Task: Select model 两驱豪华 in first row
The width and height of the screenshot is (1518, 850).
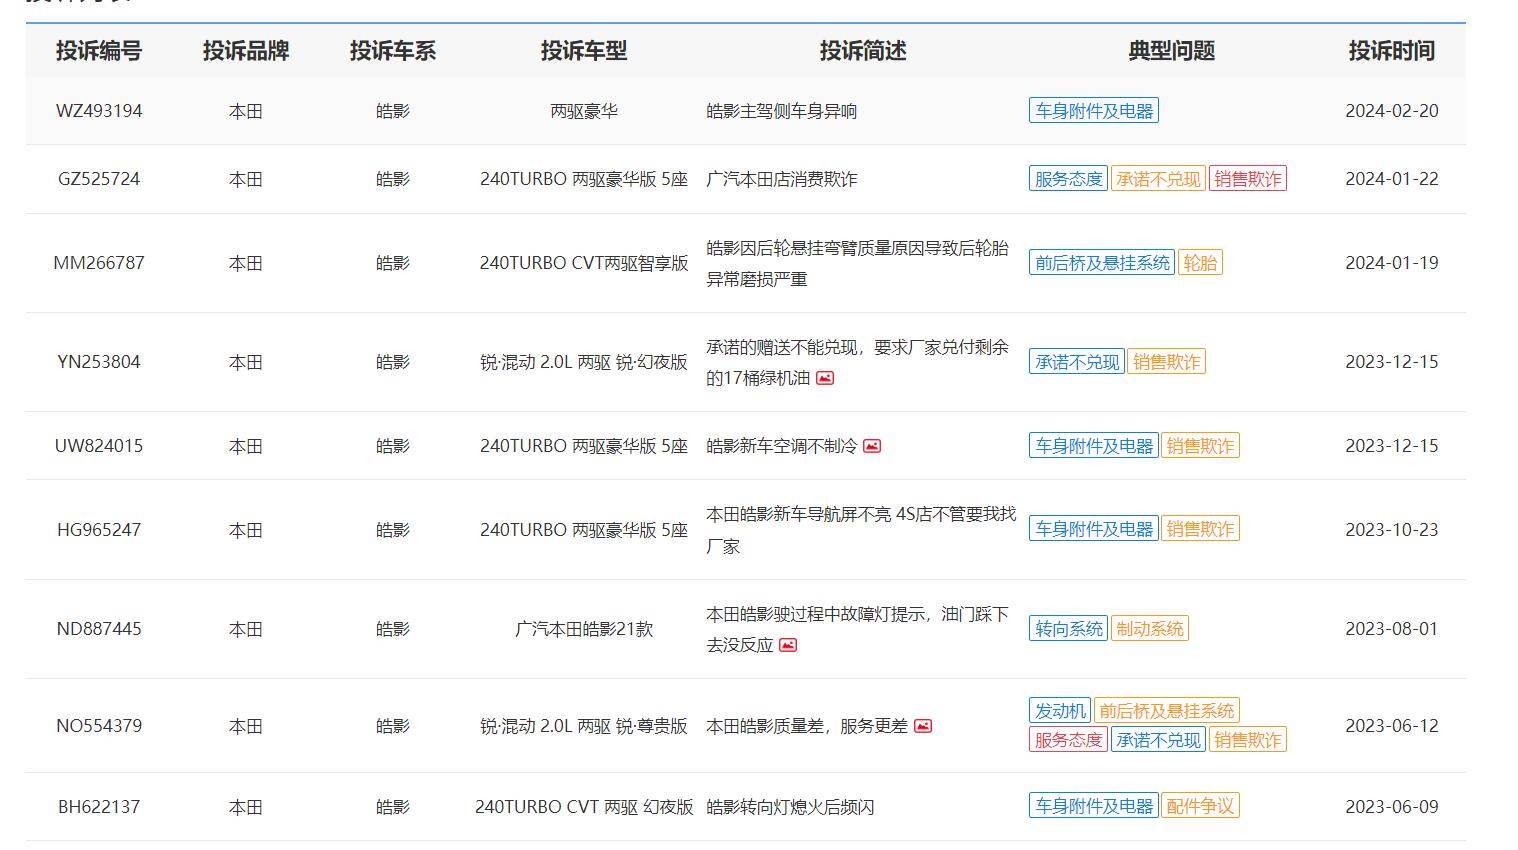Action: coord(584,111)
